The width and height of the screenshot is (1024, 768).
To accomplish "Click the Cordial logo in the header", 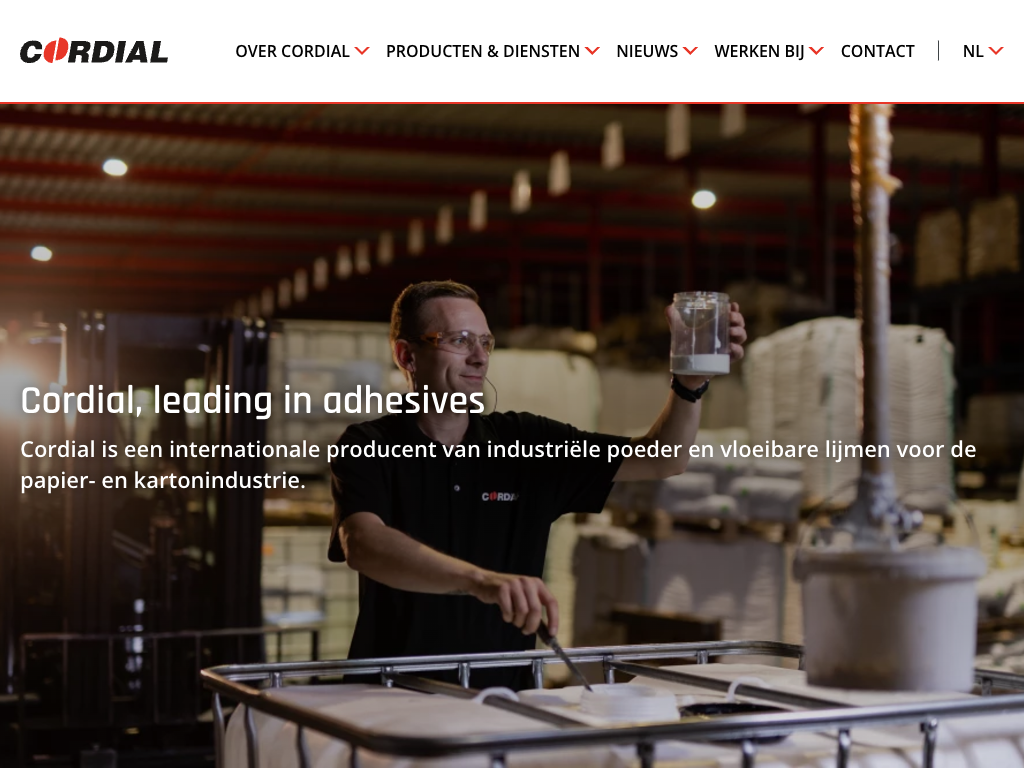I will click(94, 51).
